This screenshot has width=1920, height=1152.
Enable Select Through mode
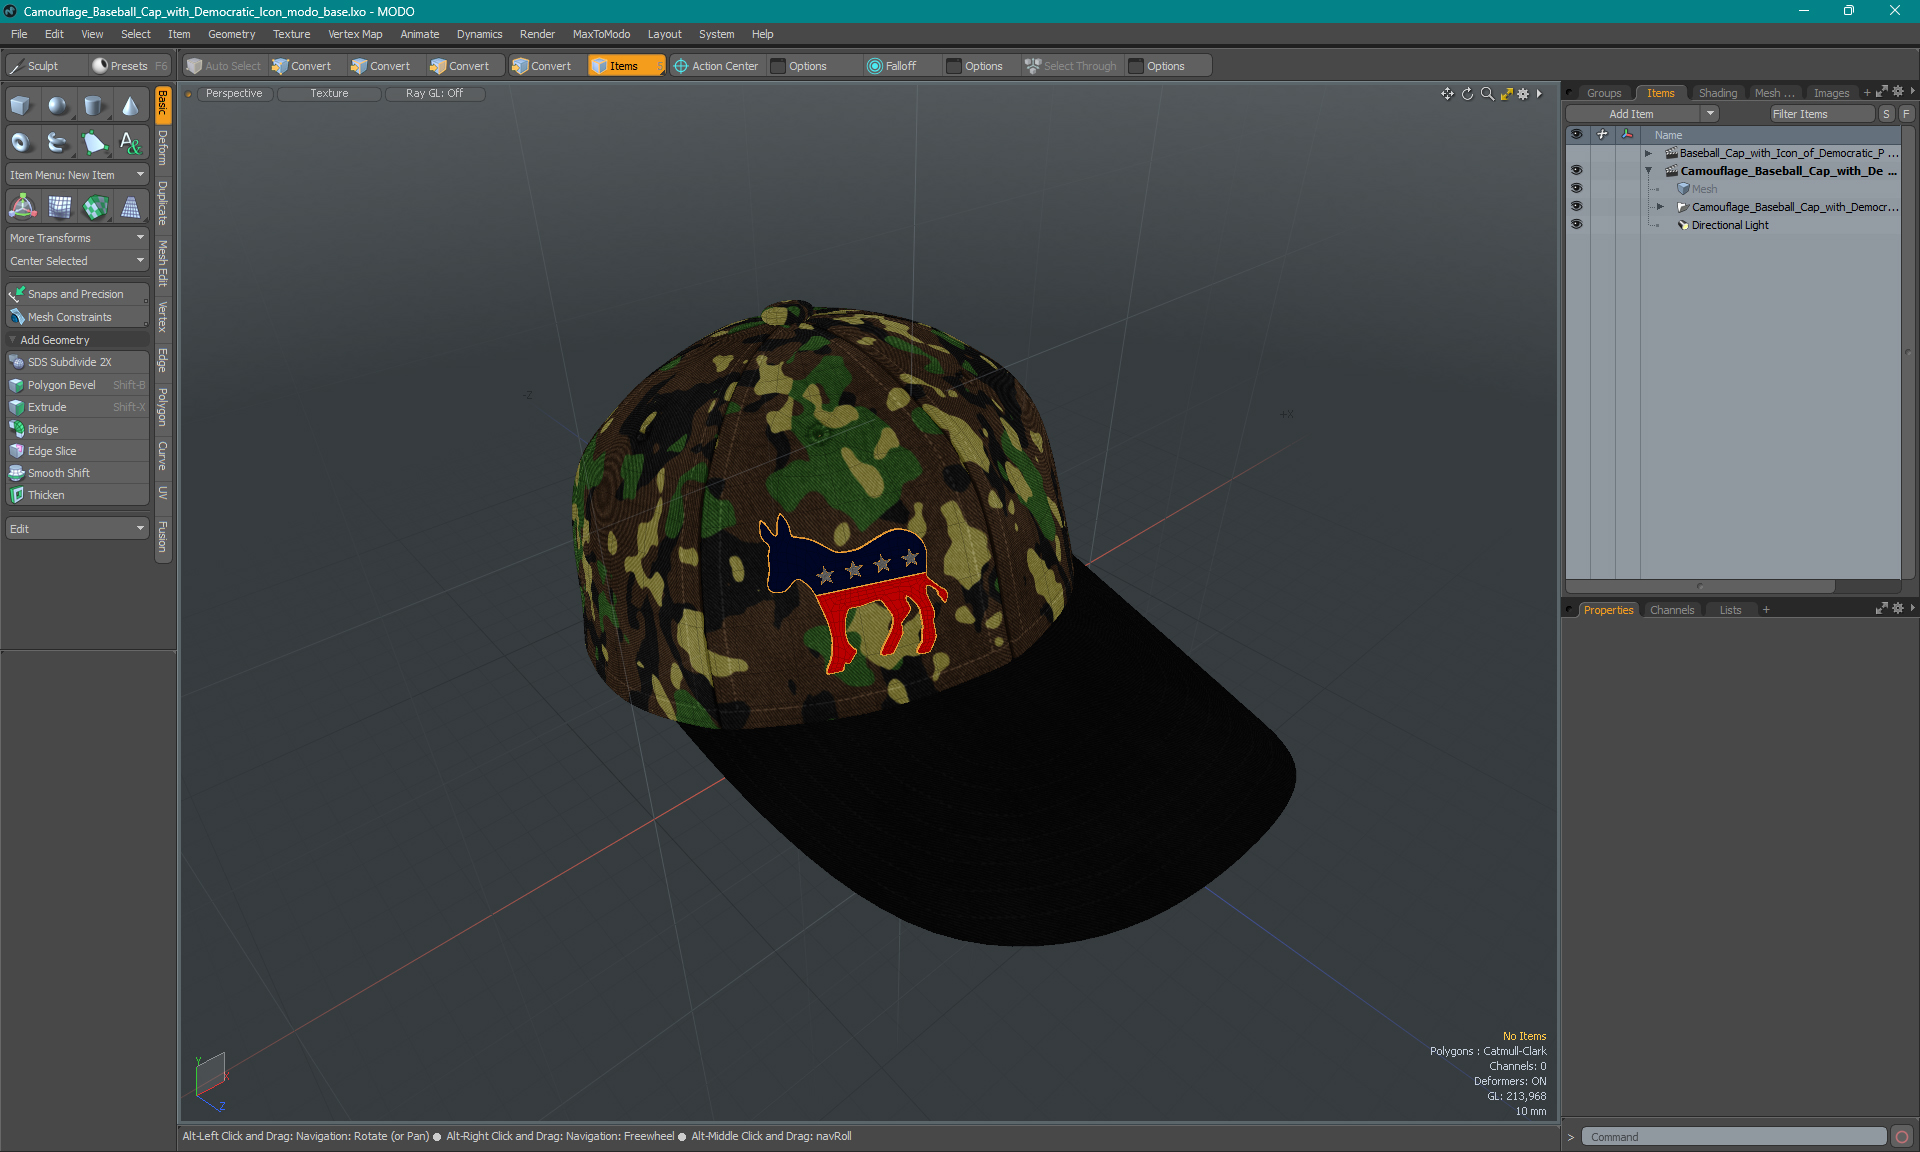click(1071, 66)
